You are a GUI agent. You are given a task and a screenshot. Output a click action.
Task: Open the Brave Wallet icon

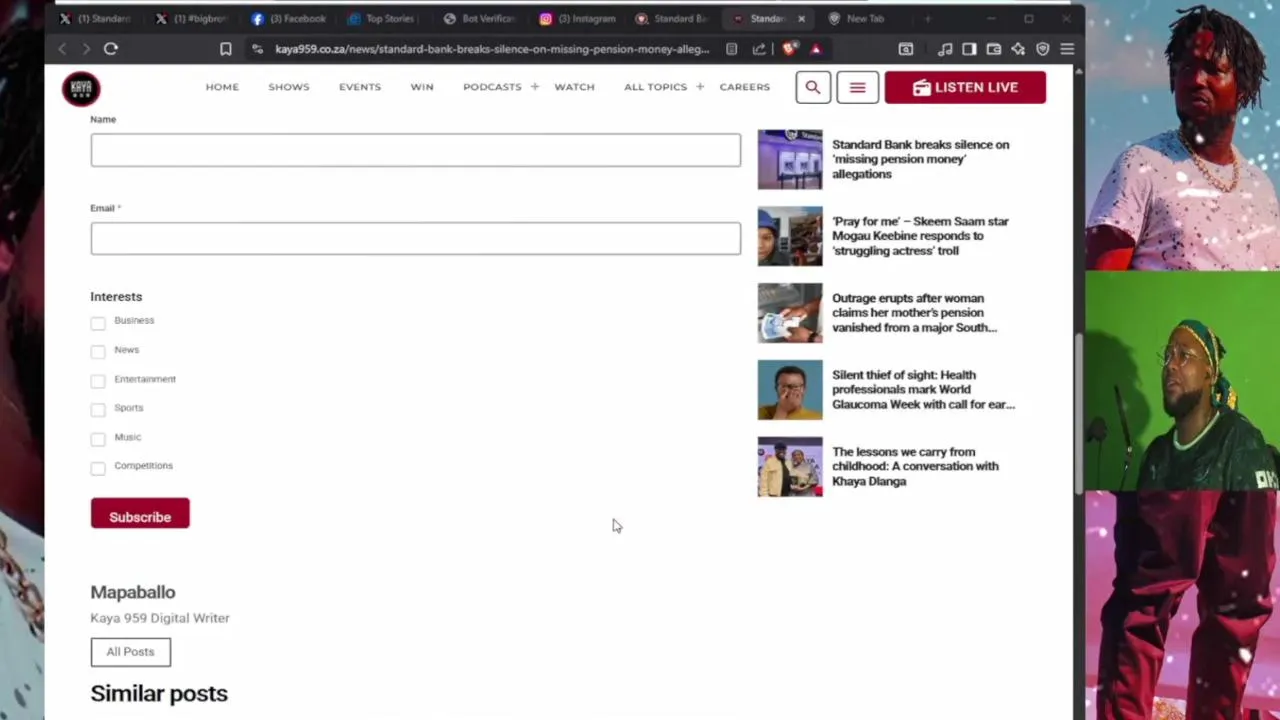[993, 49]
